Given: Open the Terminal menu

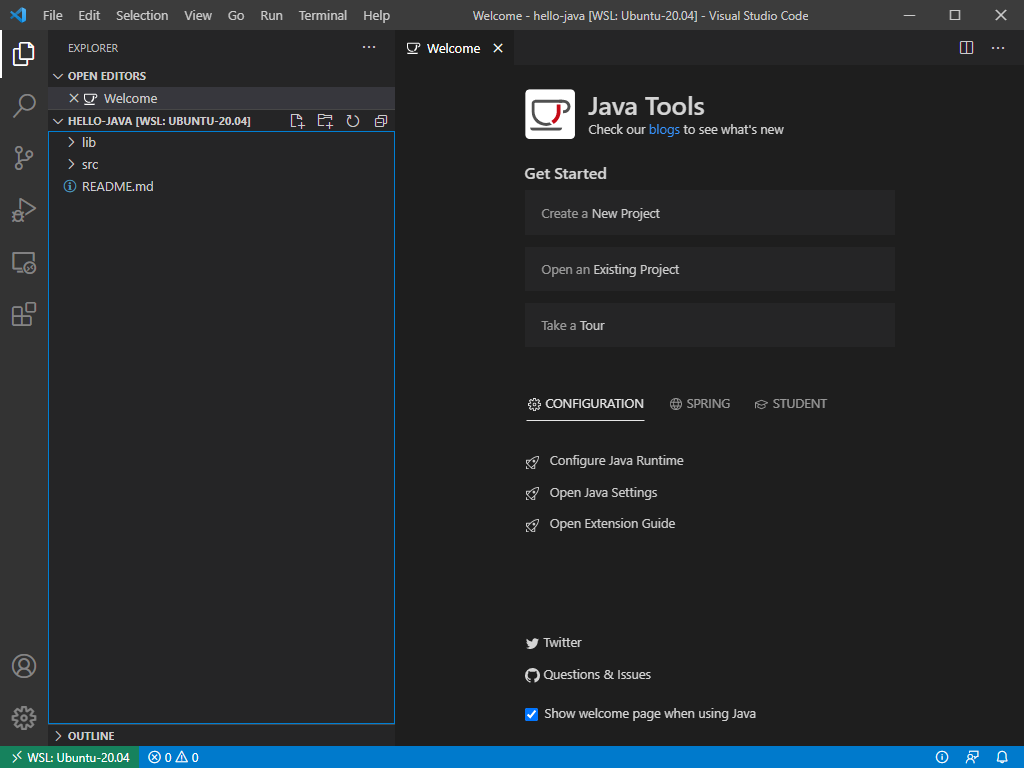Looking at the screenshot, I should tap(323, 15).
